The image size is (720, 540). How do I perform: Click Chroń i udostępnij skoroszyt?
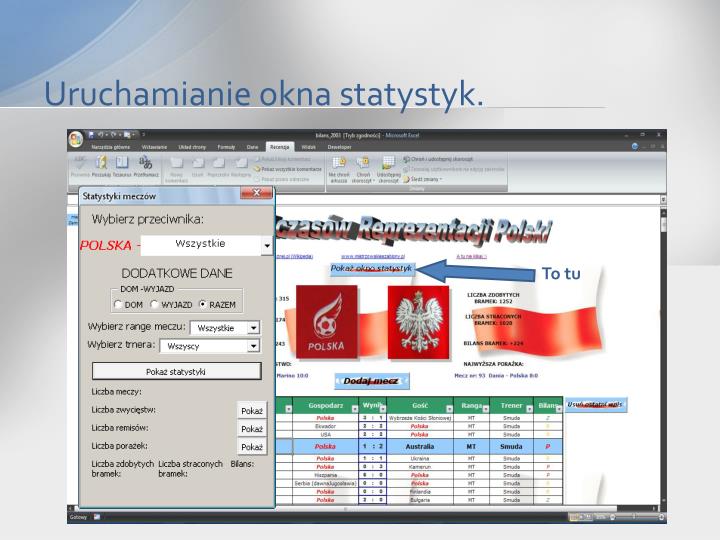[x=438, y=159]
